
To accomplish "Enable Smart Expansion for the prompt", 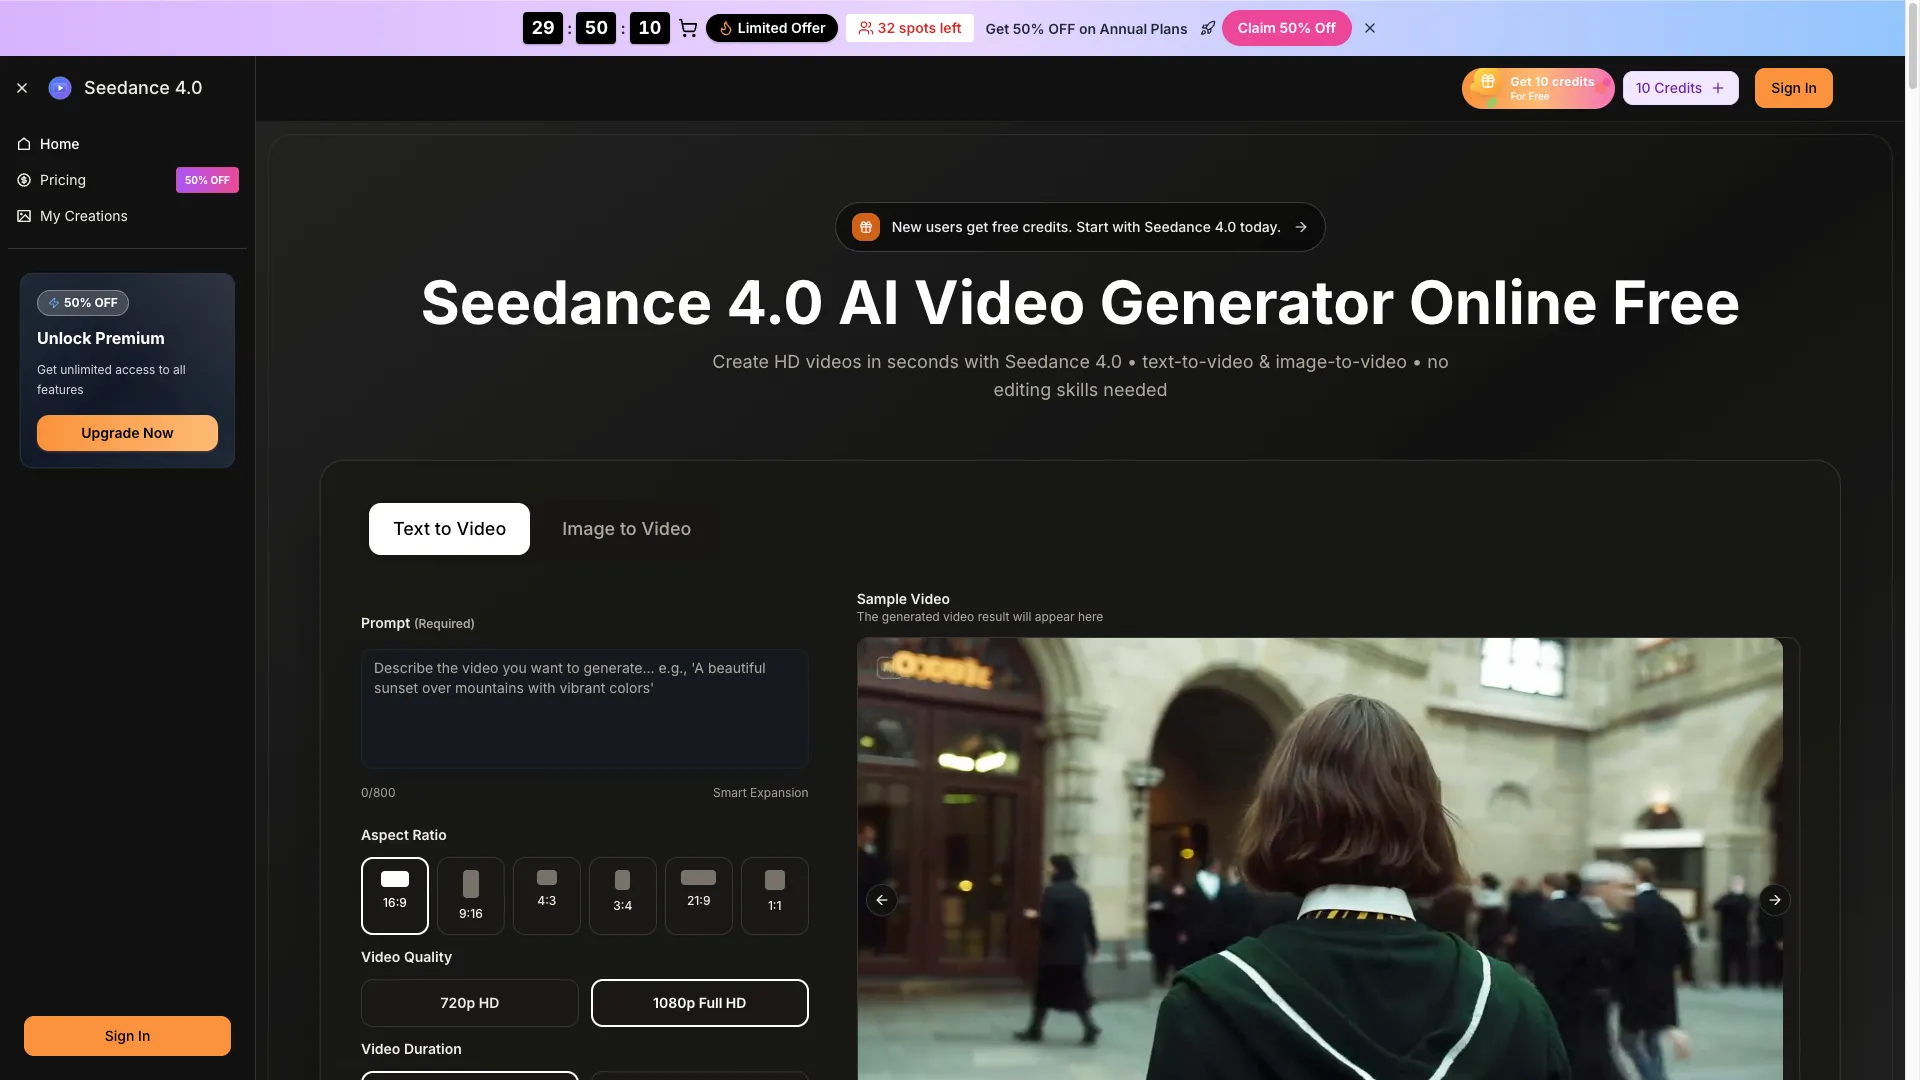I will pos(760,792).
